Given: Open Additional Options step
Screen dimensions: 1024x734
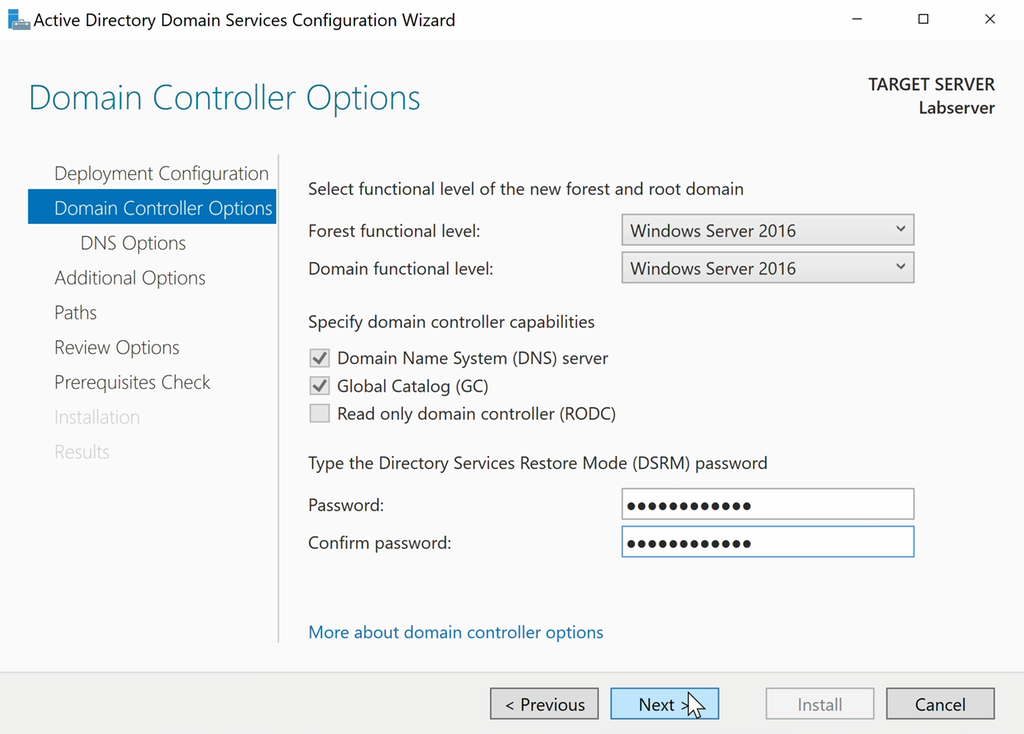Looking at the screenshot, I should [130, 278].
